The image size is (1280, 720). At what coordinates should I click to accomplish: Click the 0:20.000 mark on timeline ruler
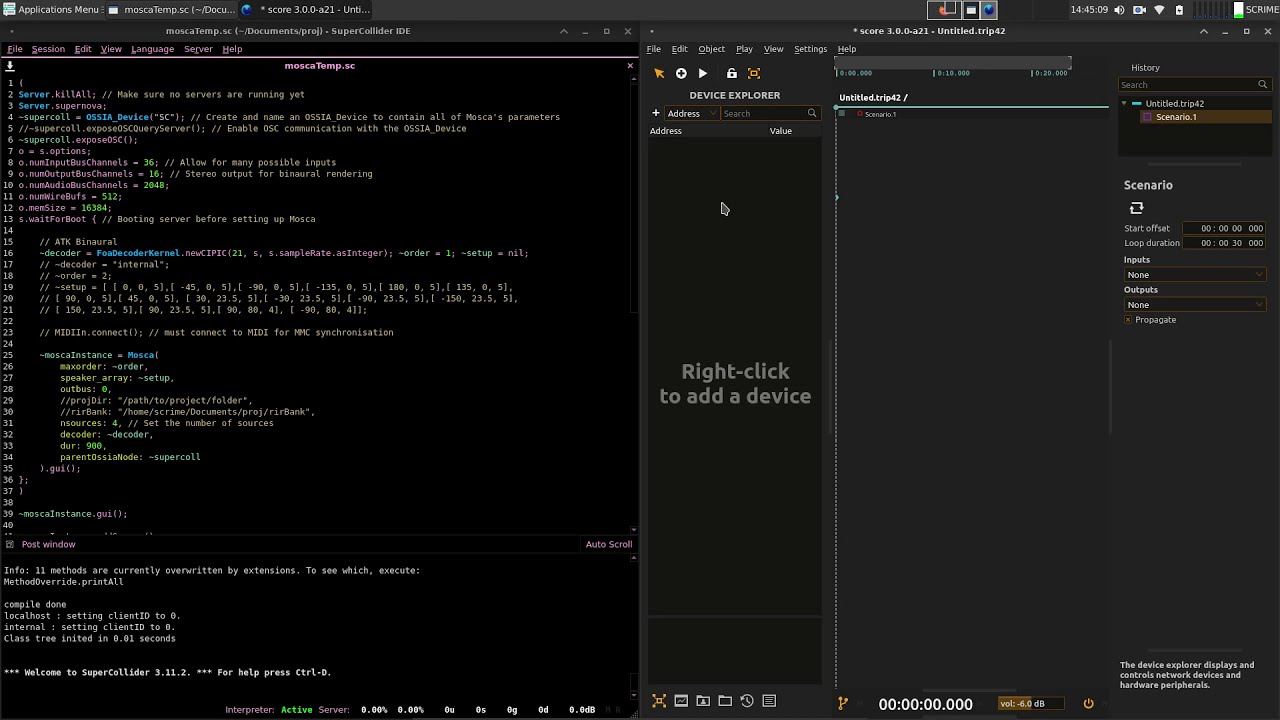(1050, 73)
